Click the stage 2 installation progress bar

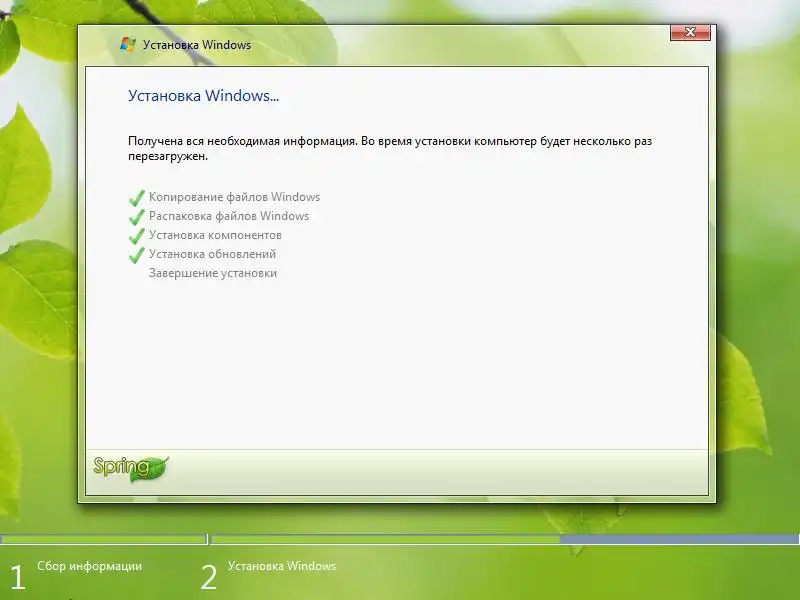click(505, 539)
